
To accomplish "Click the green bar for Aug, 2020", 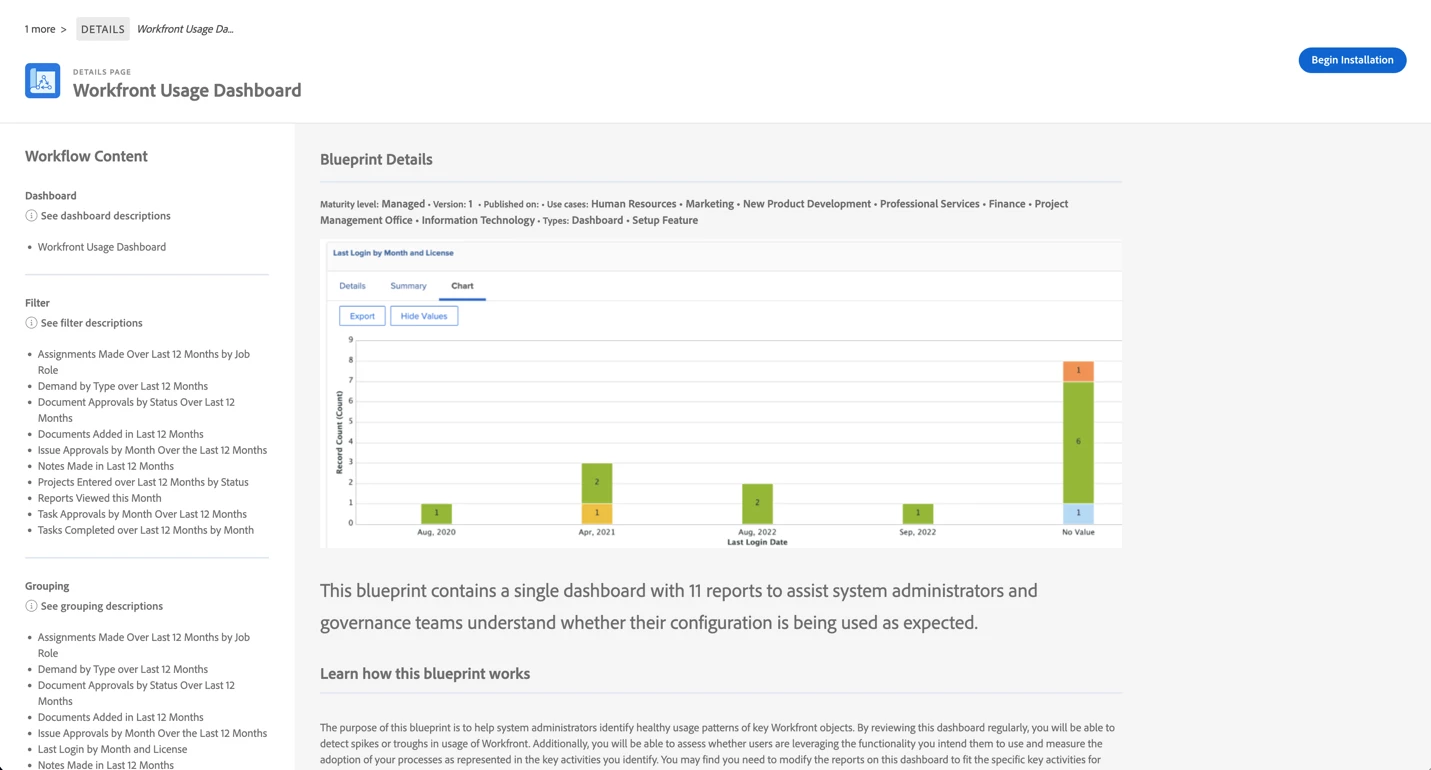I will click(436, 513).
